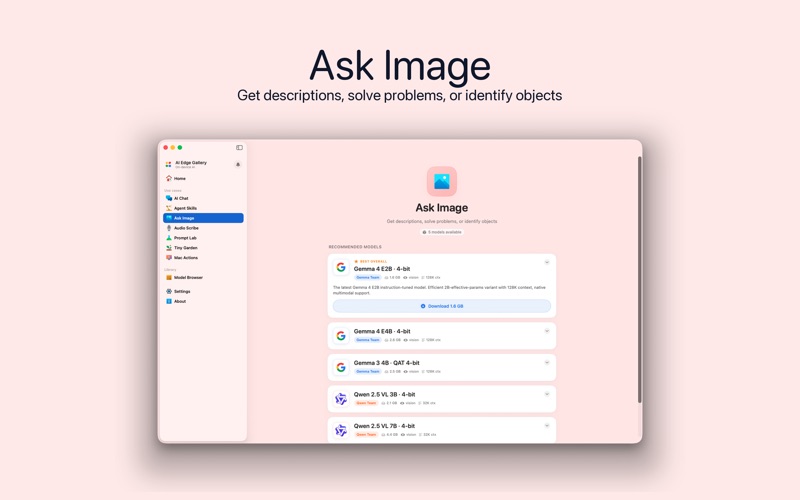Click the Gemma 4 E2B description text
Viewport: 800px width, 500px height.
(439, 290)
